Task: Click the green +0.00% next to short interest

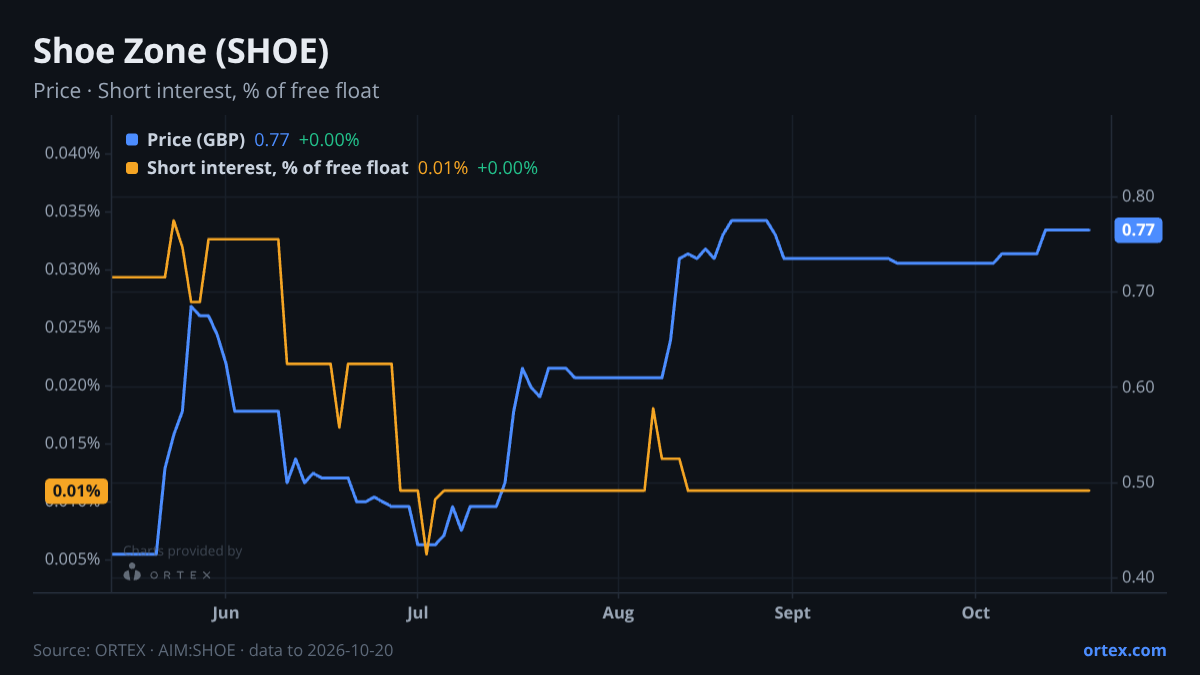Action: (x=507, y=168)
